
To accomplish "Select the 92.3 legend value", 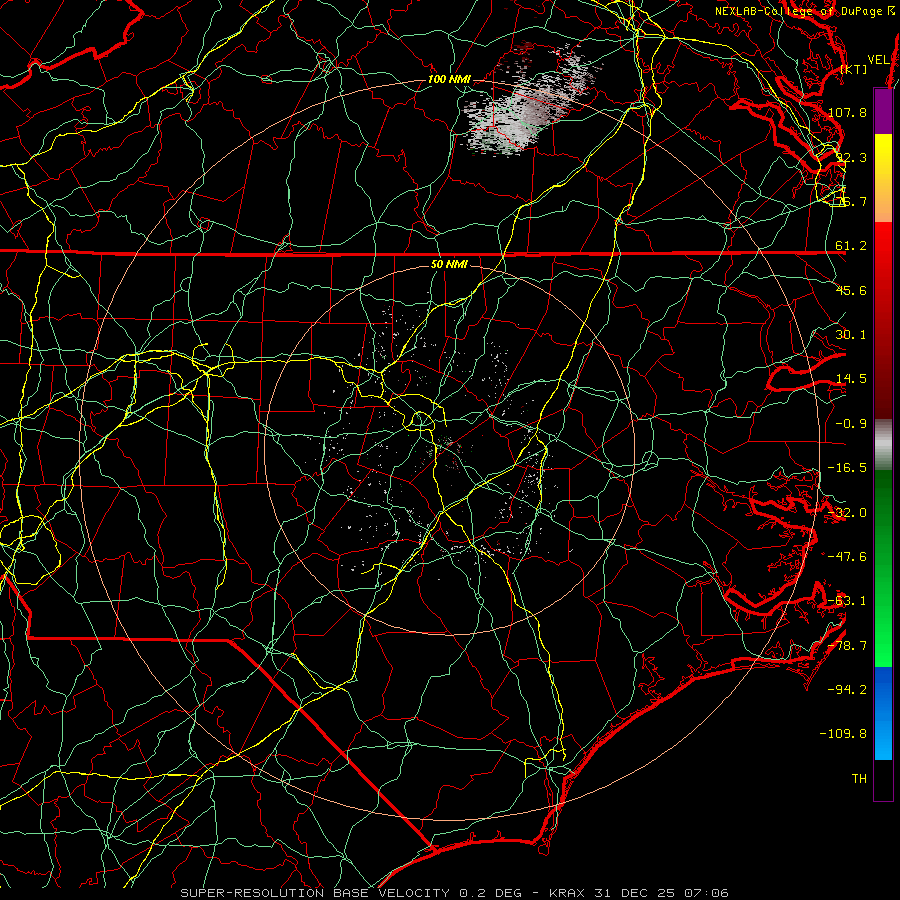I will click(x=851, y=157).
